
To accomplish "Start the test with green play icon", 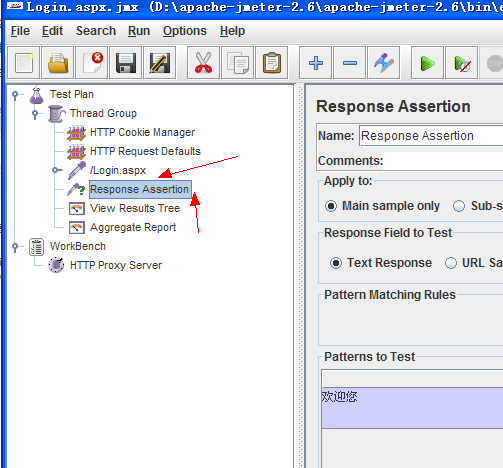I will (x=427, y=63).
